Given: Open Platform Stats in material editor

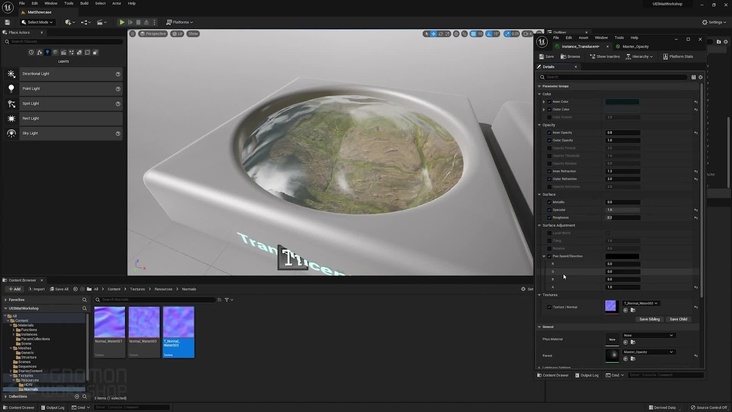Looking at the screenshot, I should [678, 56].
